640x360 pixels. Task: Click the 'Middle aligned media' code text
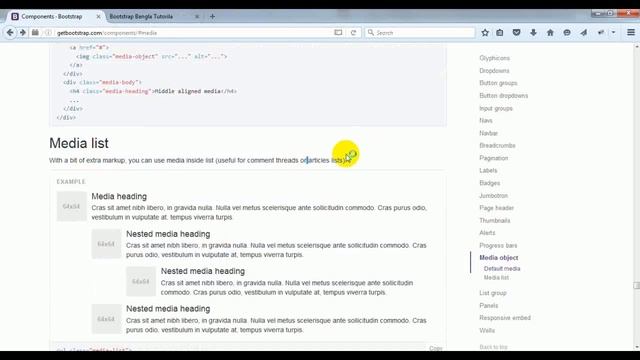coord(188,91)
